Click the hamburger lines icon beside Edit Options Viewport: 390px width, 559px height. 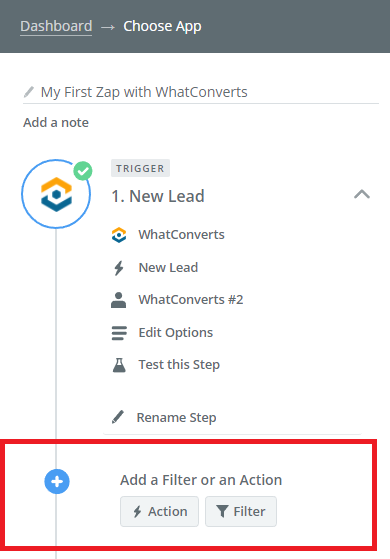pyautogui.click(x=119, y=333)
